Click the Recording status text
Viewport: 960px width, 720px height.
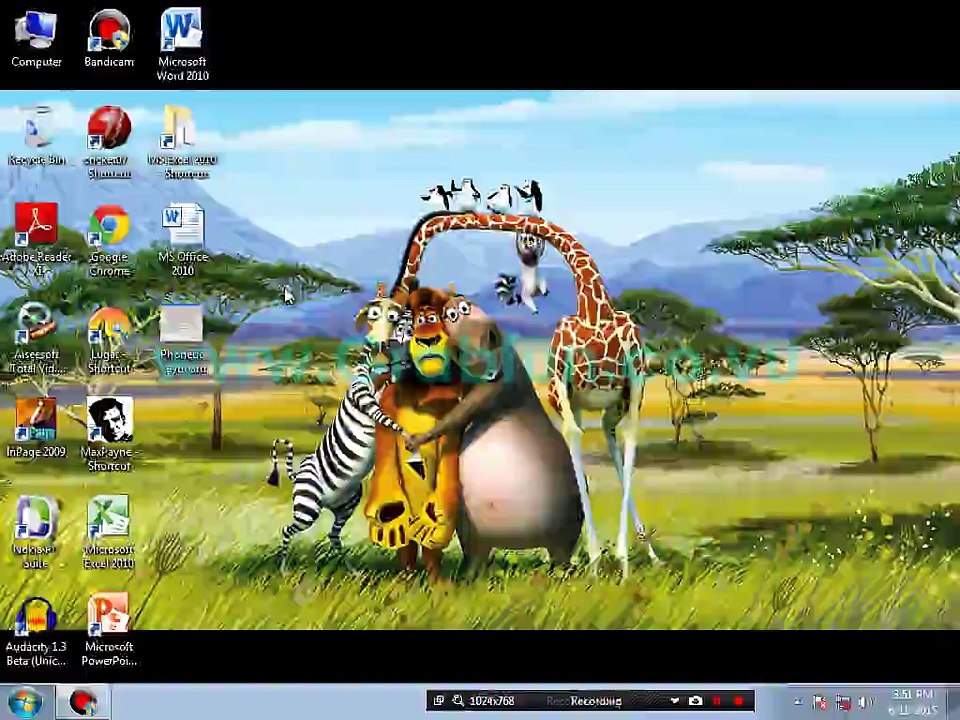point(596,701)
